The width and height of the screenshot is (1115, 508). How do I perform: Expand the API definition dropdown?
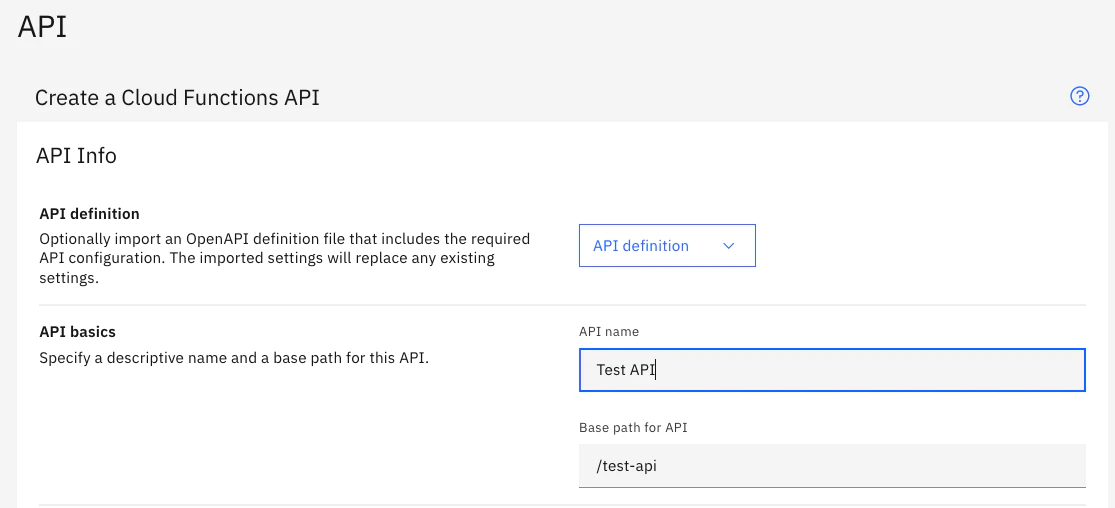tap(667, 245)
